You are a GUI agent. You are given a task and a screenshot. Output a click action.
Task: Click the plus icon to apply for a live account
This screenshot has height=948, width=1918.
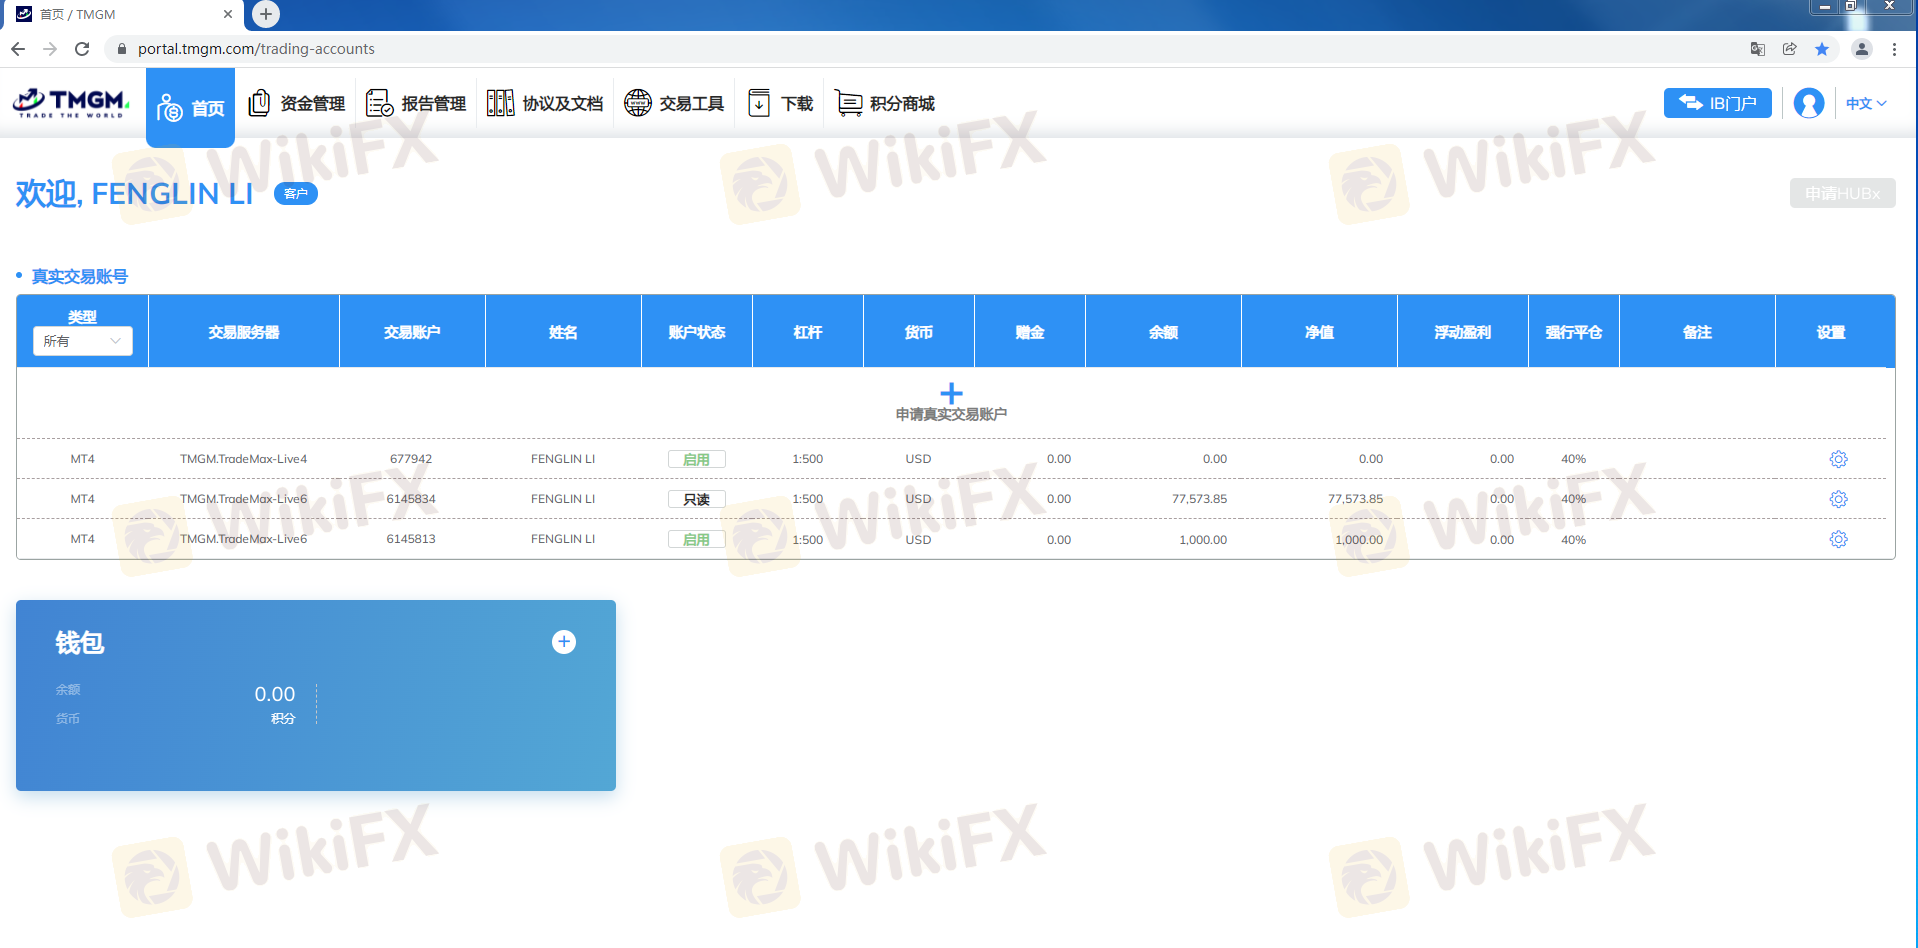click(951, 393)
